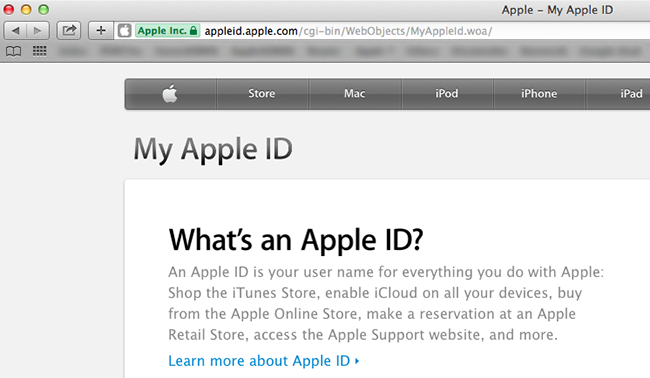The image size is (650, 378).
Task: Click the Apple favicon in address bar
Action: (x=124, y=31)
